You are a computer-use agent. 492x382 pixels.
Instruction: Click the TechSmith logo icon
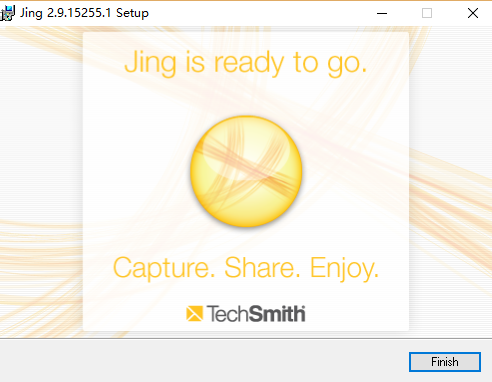[x=194, y=314]
